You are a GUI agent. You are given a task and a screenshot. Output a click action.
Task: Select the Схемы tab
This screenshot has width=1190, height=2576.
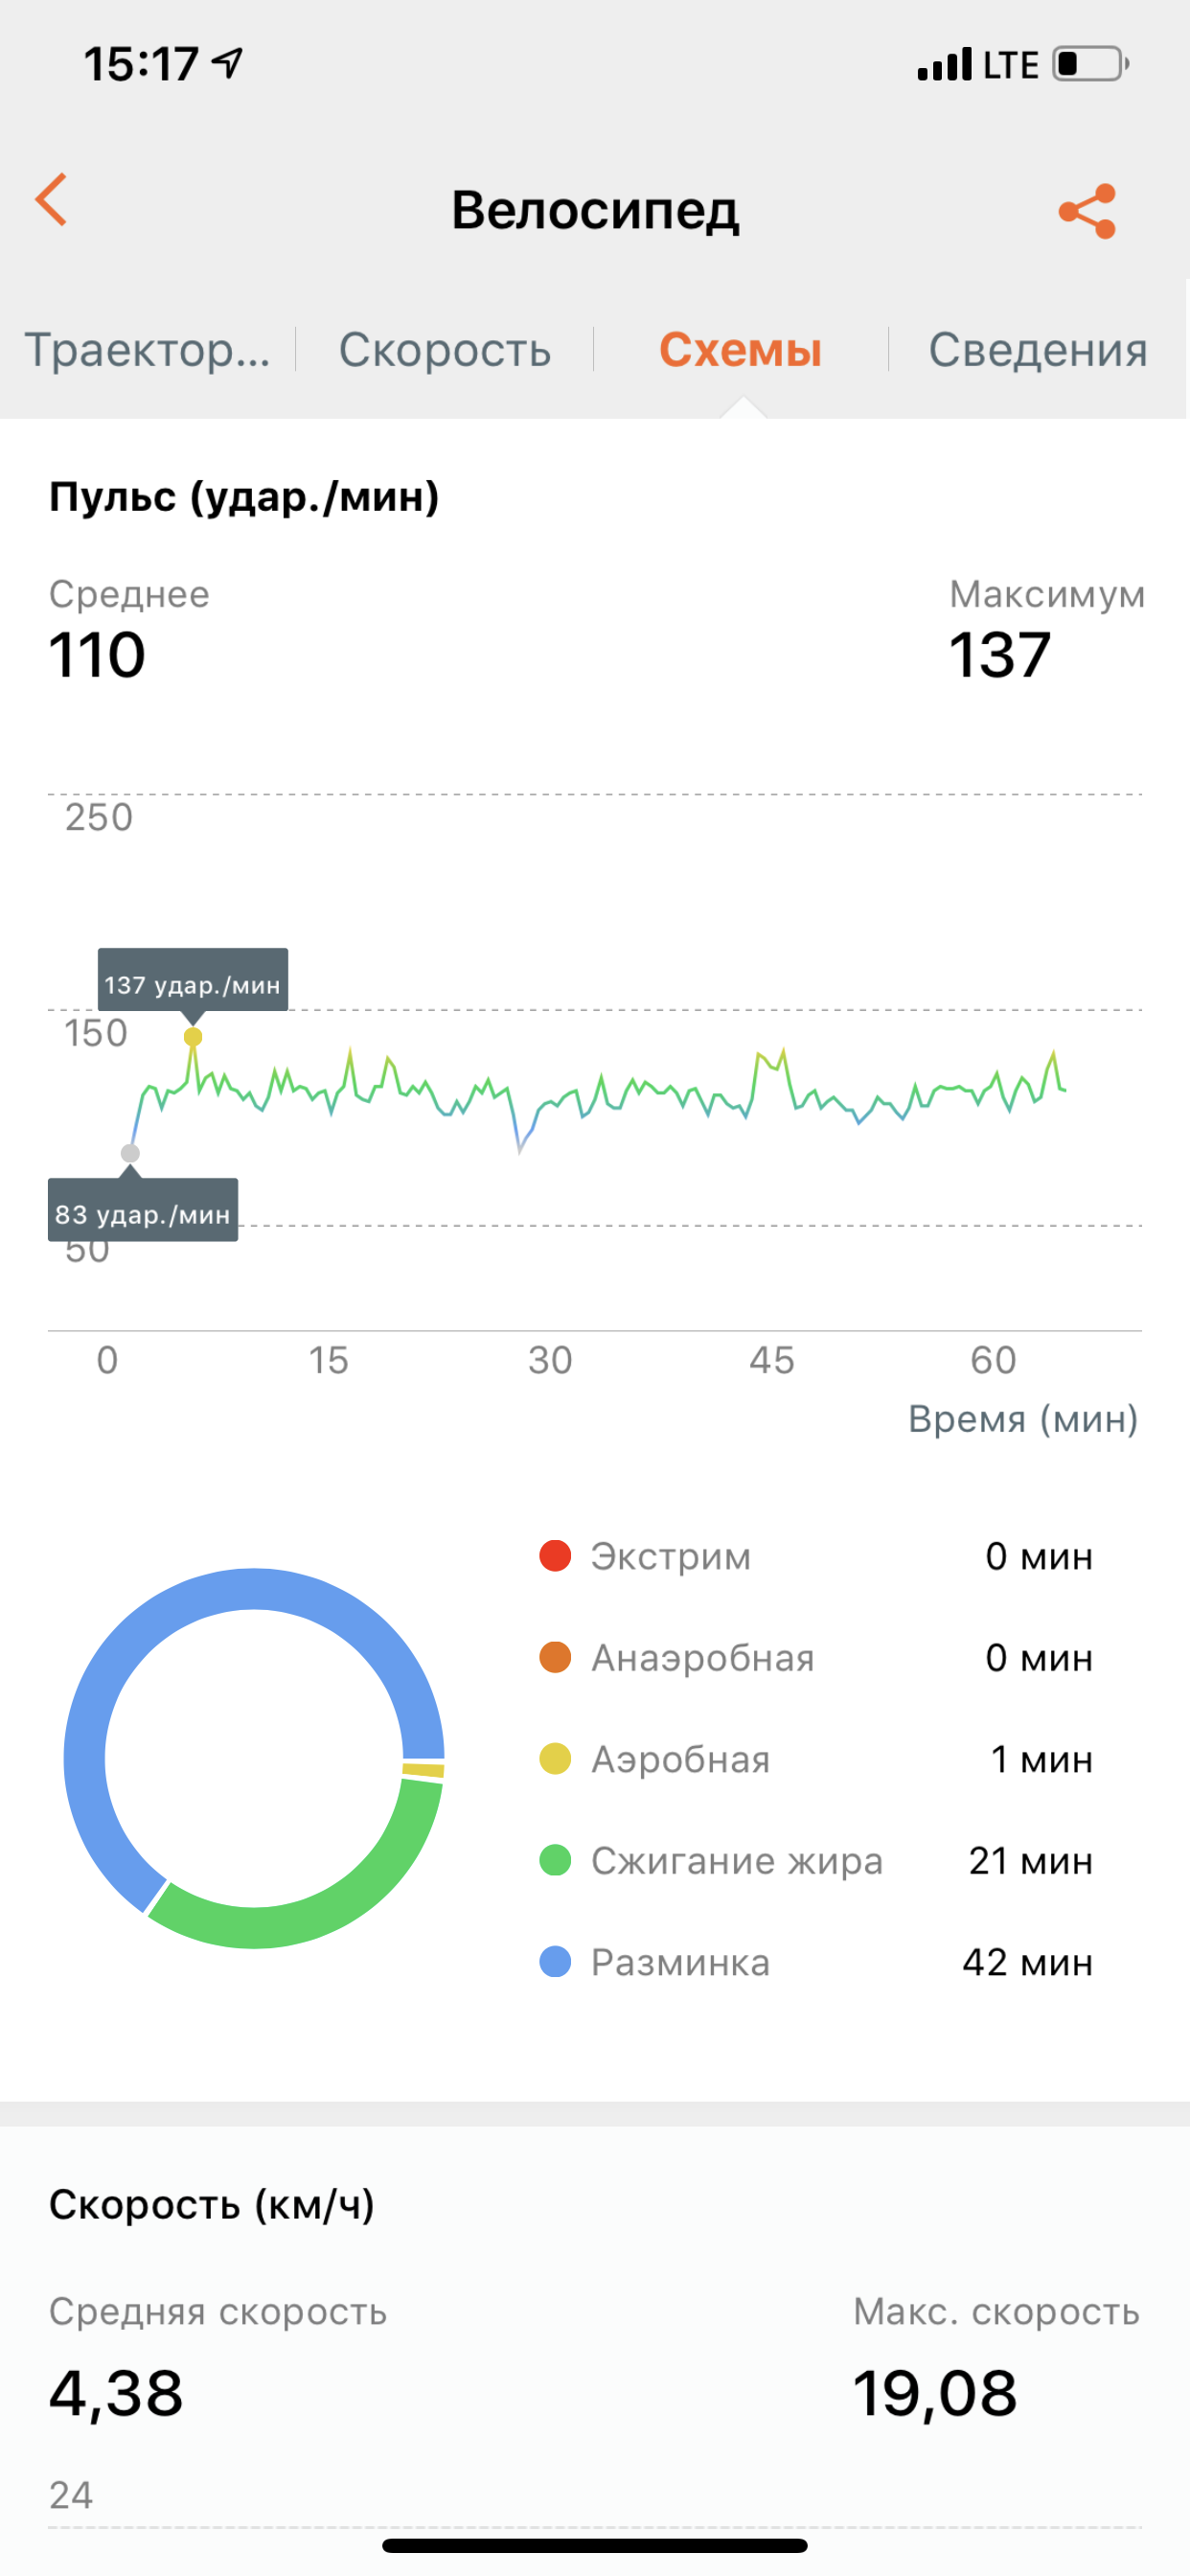point(740,350)
